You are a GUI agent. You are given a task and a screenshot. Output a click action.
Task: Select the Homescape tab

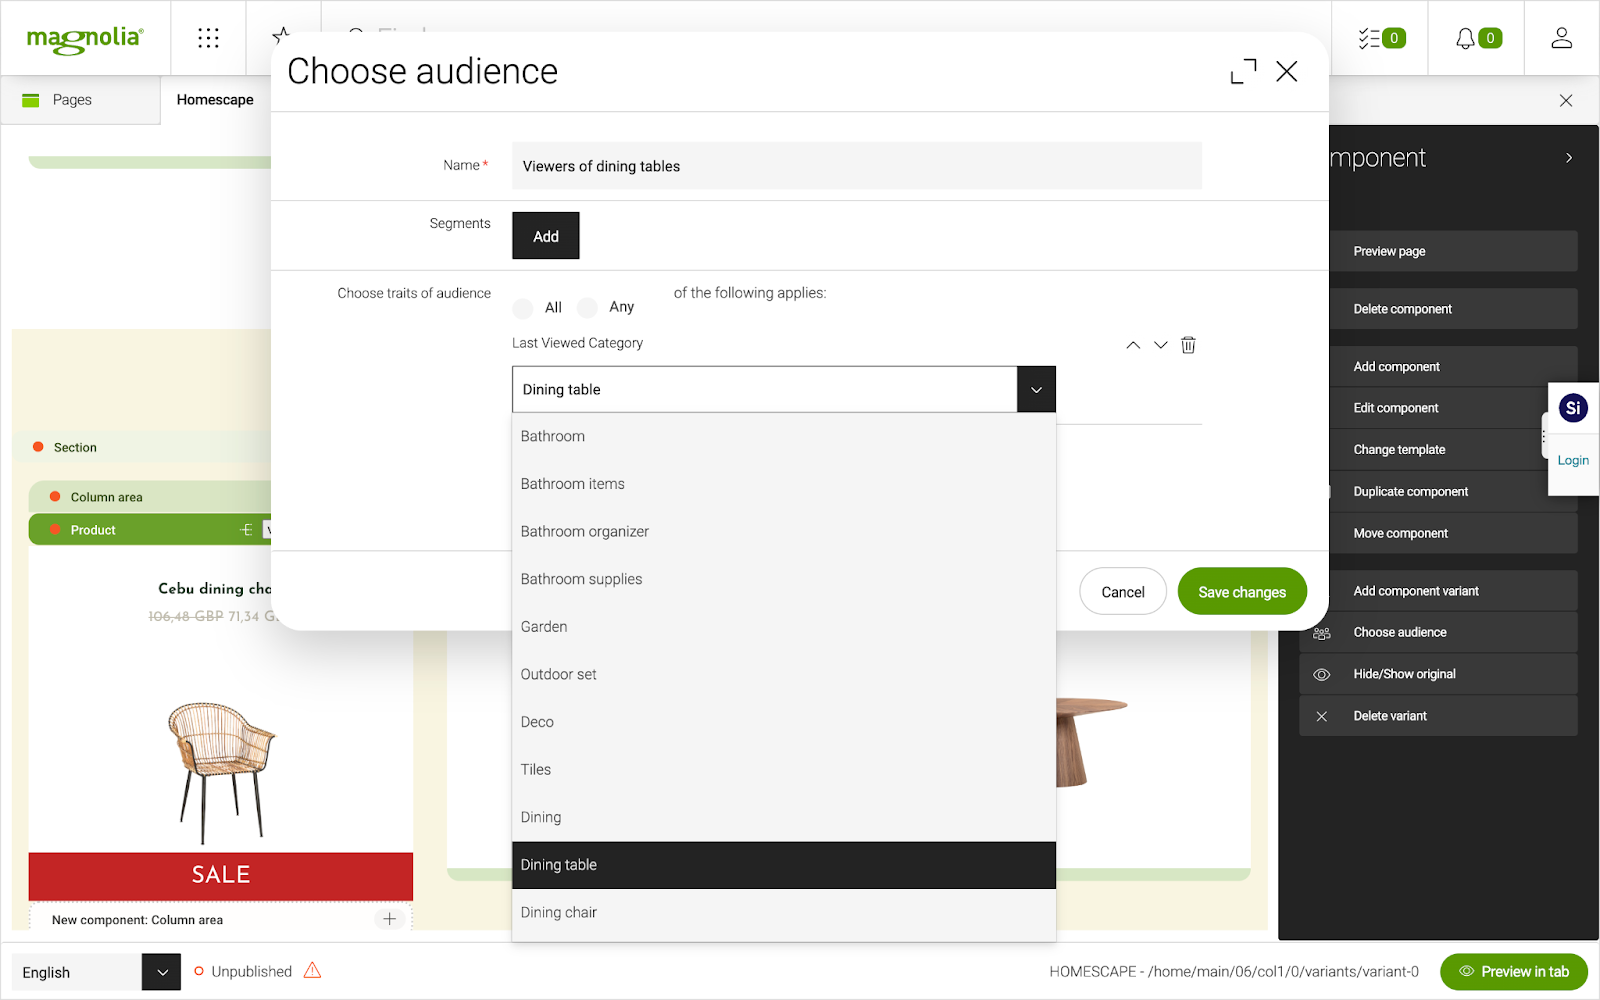pos(215,99)
